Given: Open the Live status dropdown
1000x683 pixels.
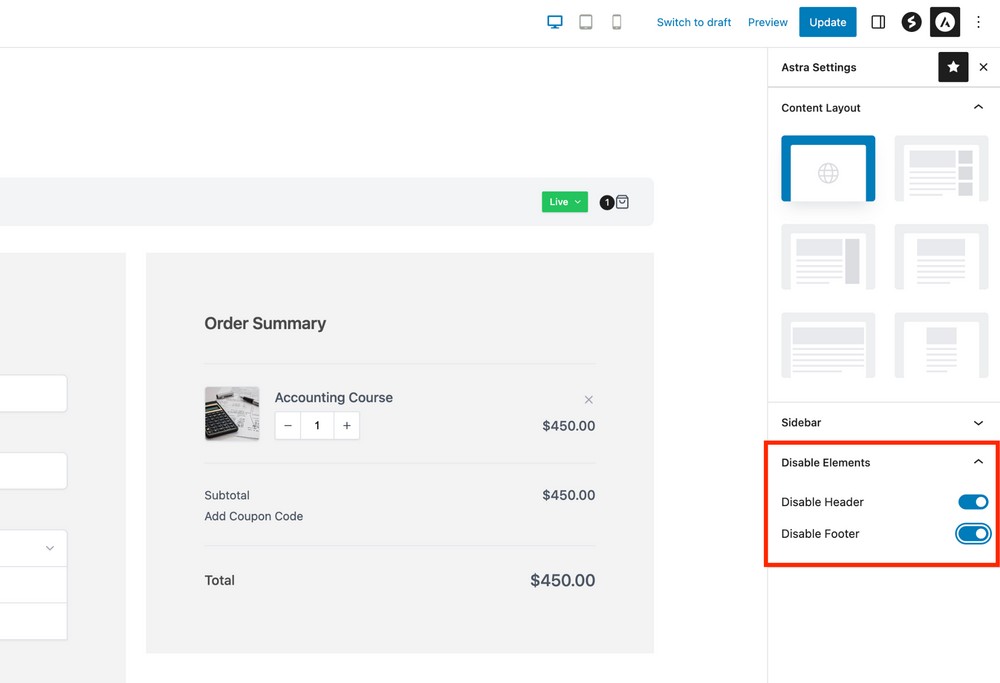Looking at the screenshot, I should point(564,201).
